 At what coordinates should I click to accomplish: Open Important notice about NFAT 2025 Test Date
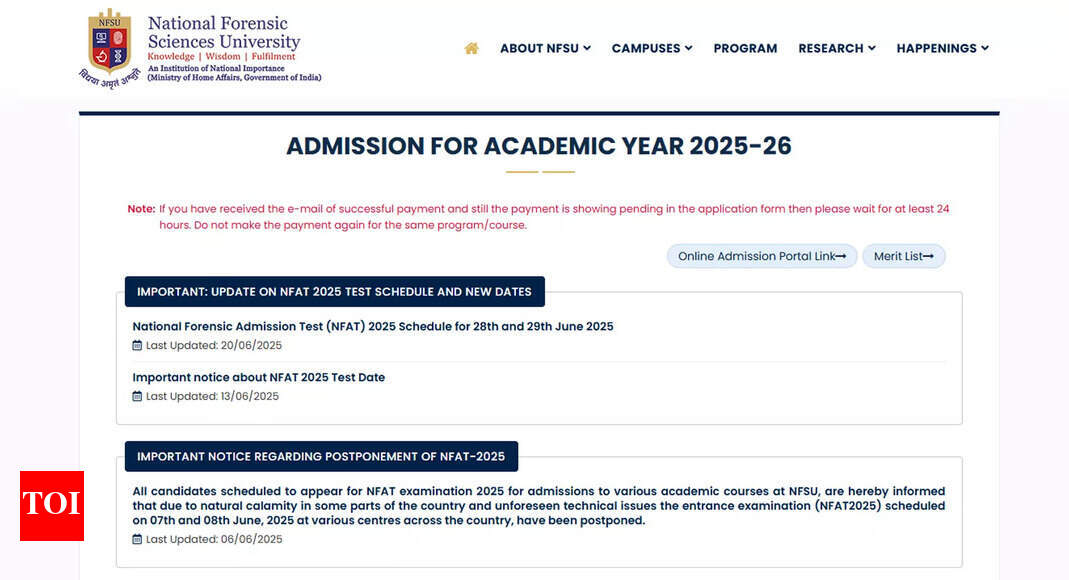[x=258, y=378]
